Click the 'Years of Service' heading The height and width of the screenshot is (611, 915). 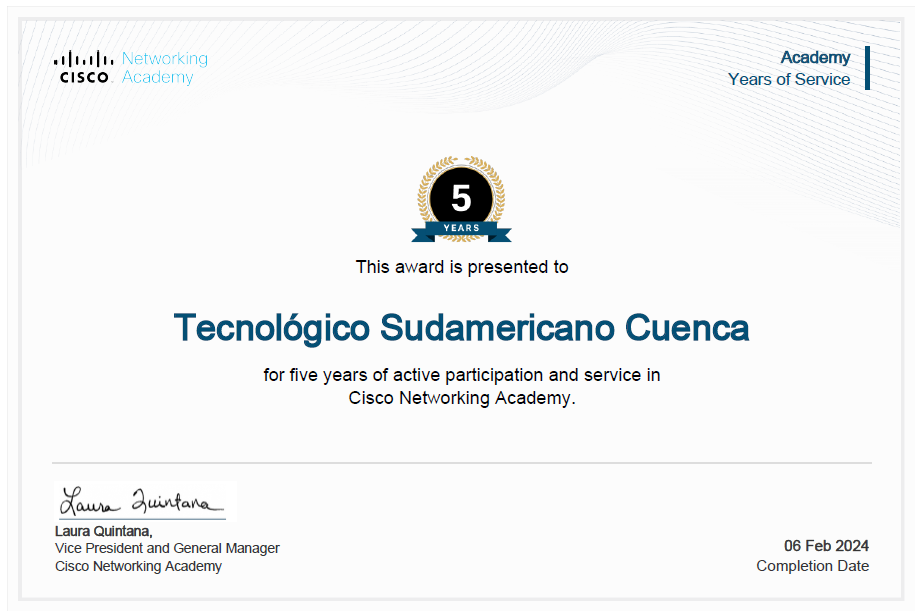point(789,79)
